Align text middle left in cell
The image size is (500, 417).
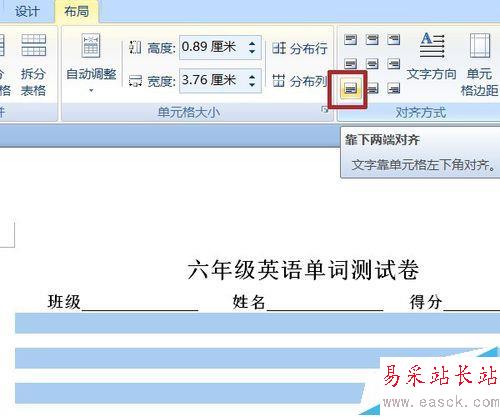(350, 64)
